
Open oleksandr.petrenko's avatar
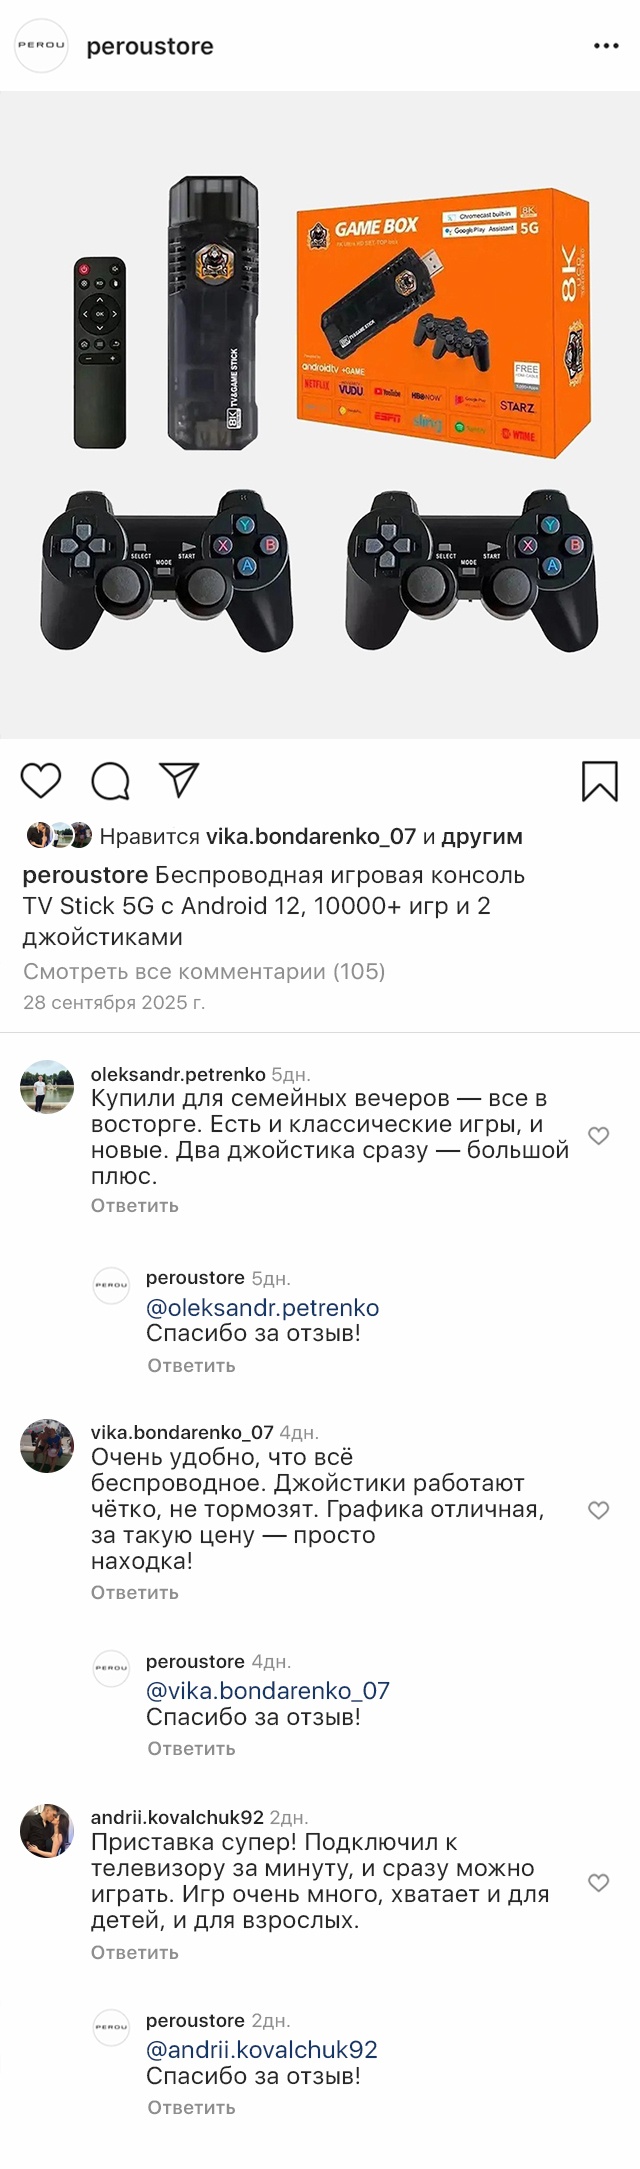[47, 1086]
